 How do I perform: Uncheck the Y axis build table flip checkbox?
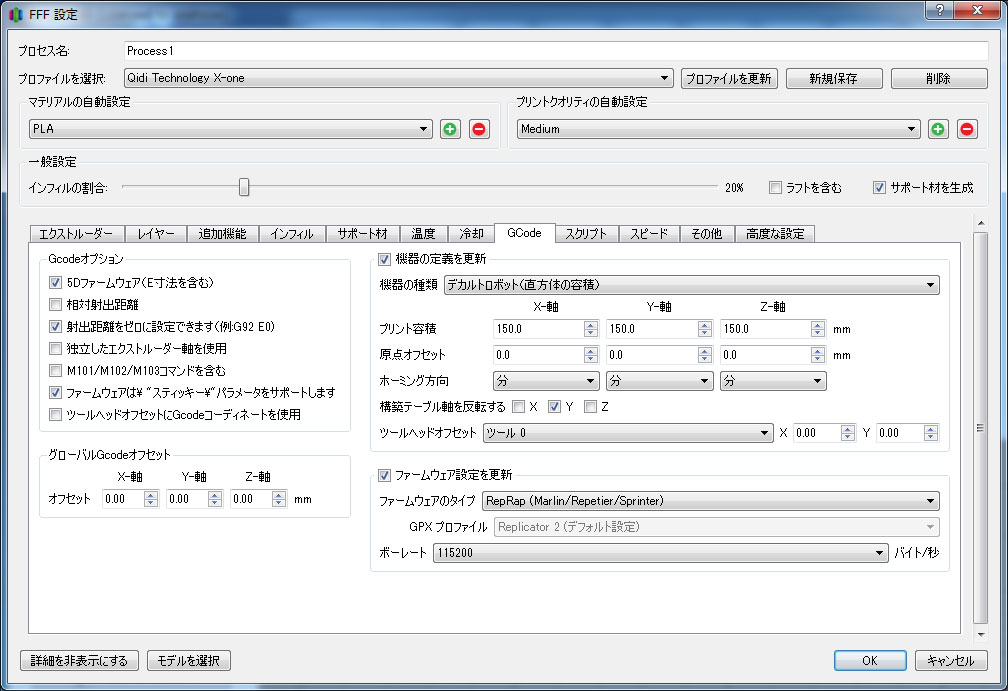554,407
